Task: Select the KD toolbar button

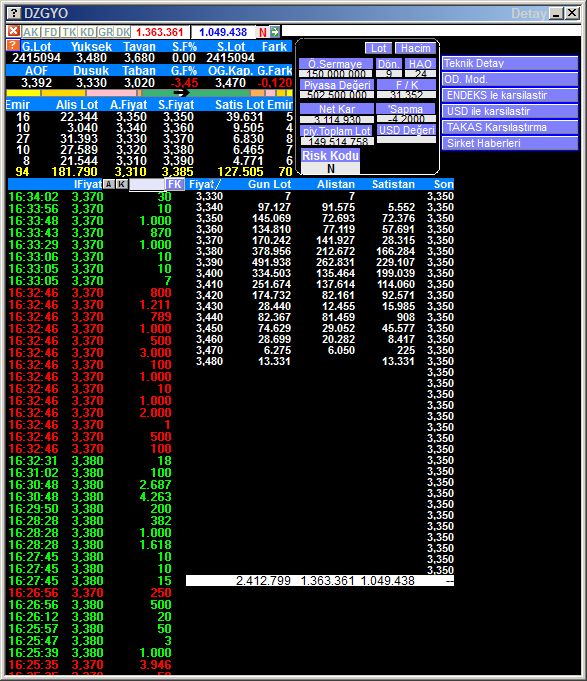Action: (x=87, y=32)
